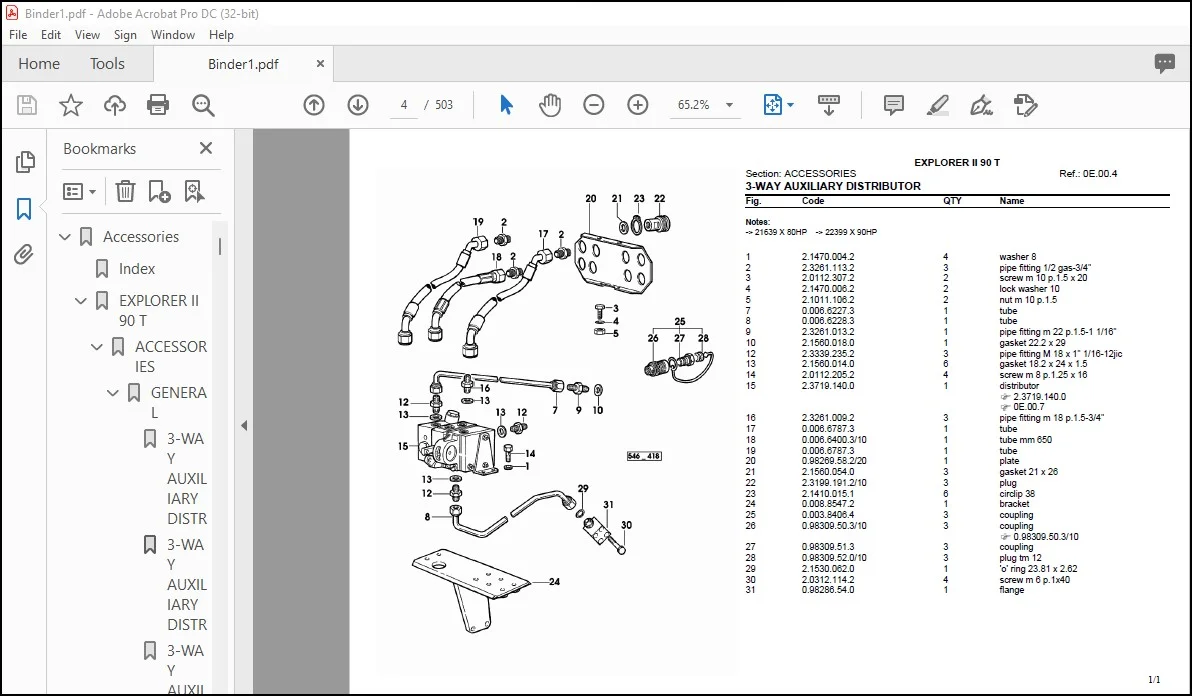Go to next page arrow
Viewport: 1192px width, 696px height.
(358, 105)
